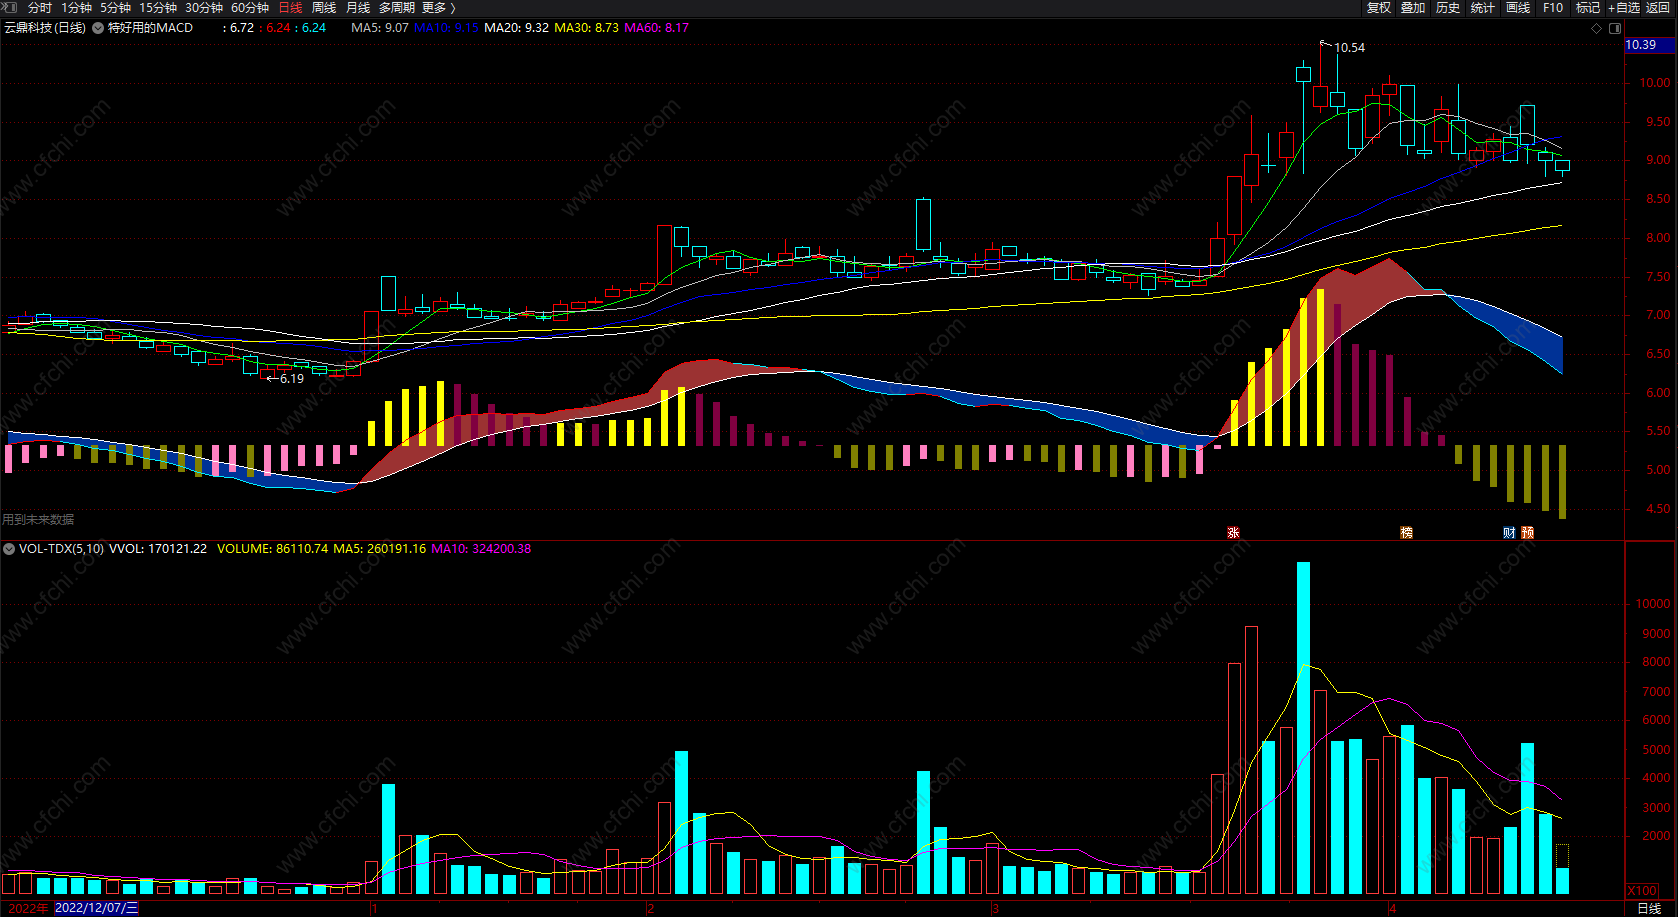Click the 云鼎科技(日线) stock title
This screenshot has height=917, width=1678.
[45, 28]
